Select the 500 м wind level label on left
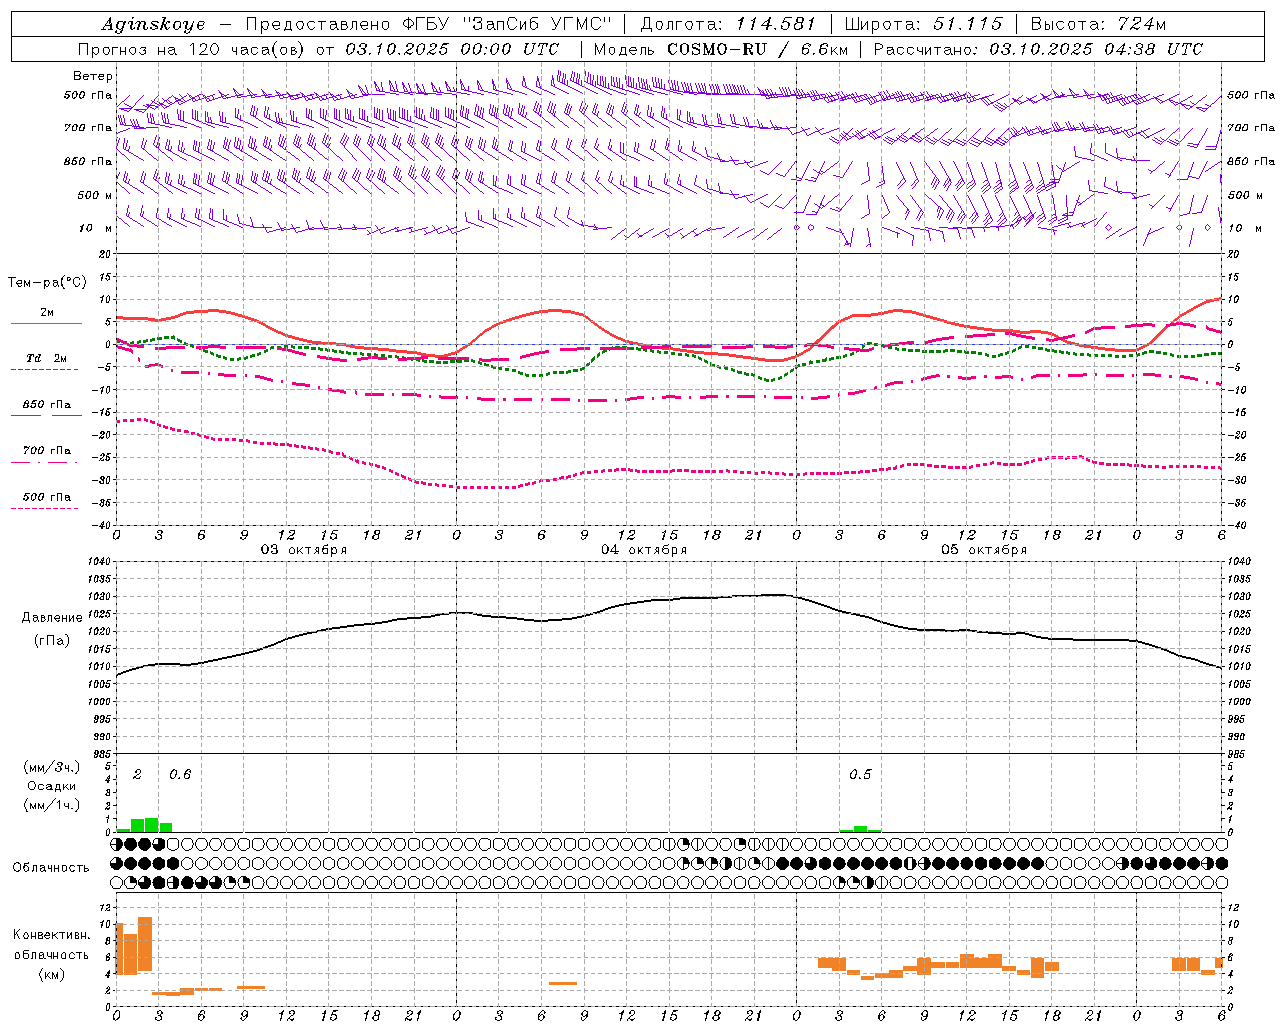This screenshot has width=1280, height=1024. 95,195
